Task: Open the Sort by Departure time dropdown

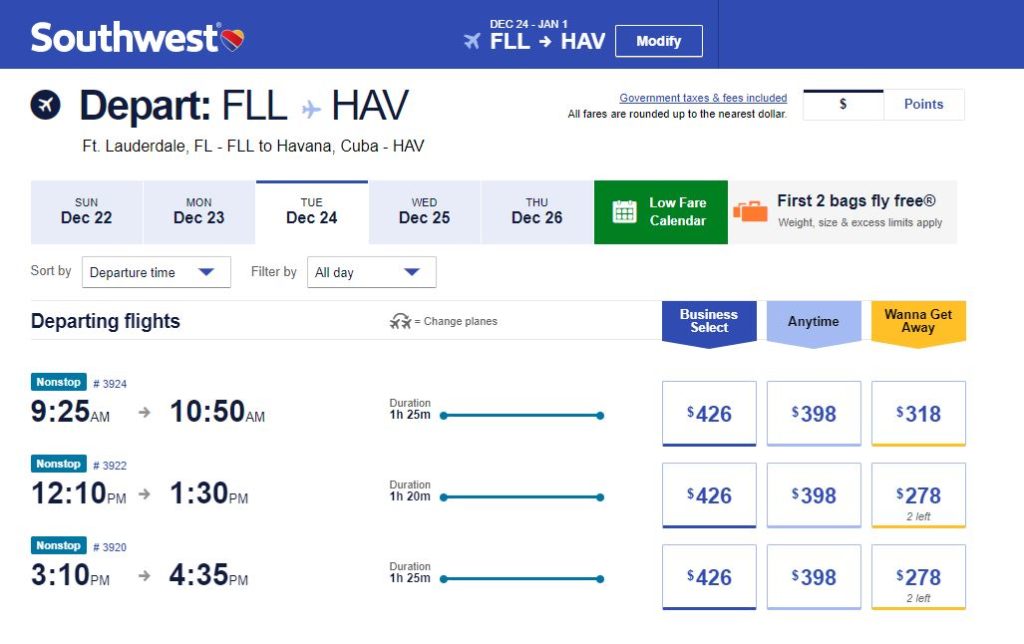Action: 156,272
